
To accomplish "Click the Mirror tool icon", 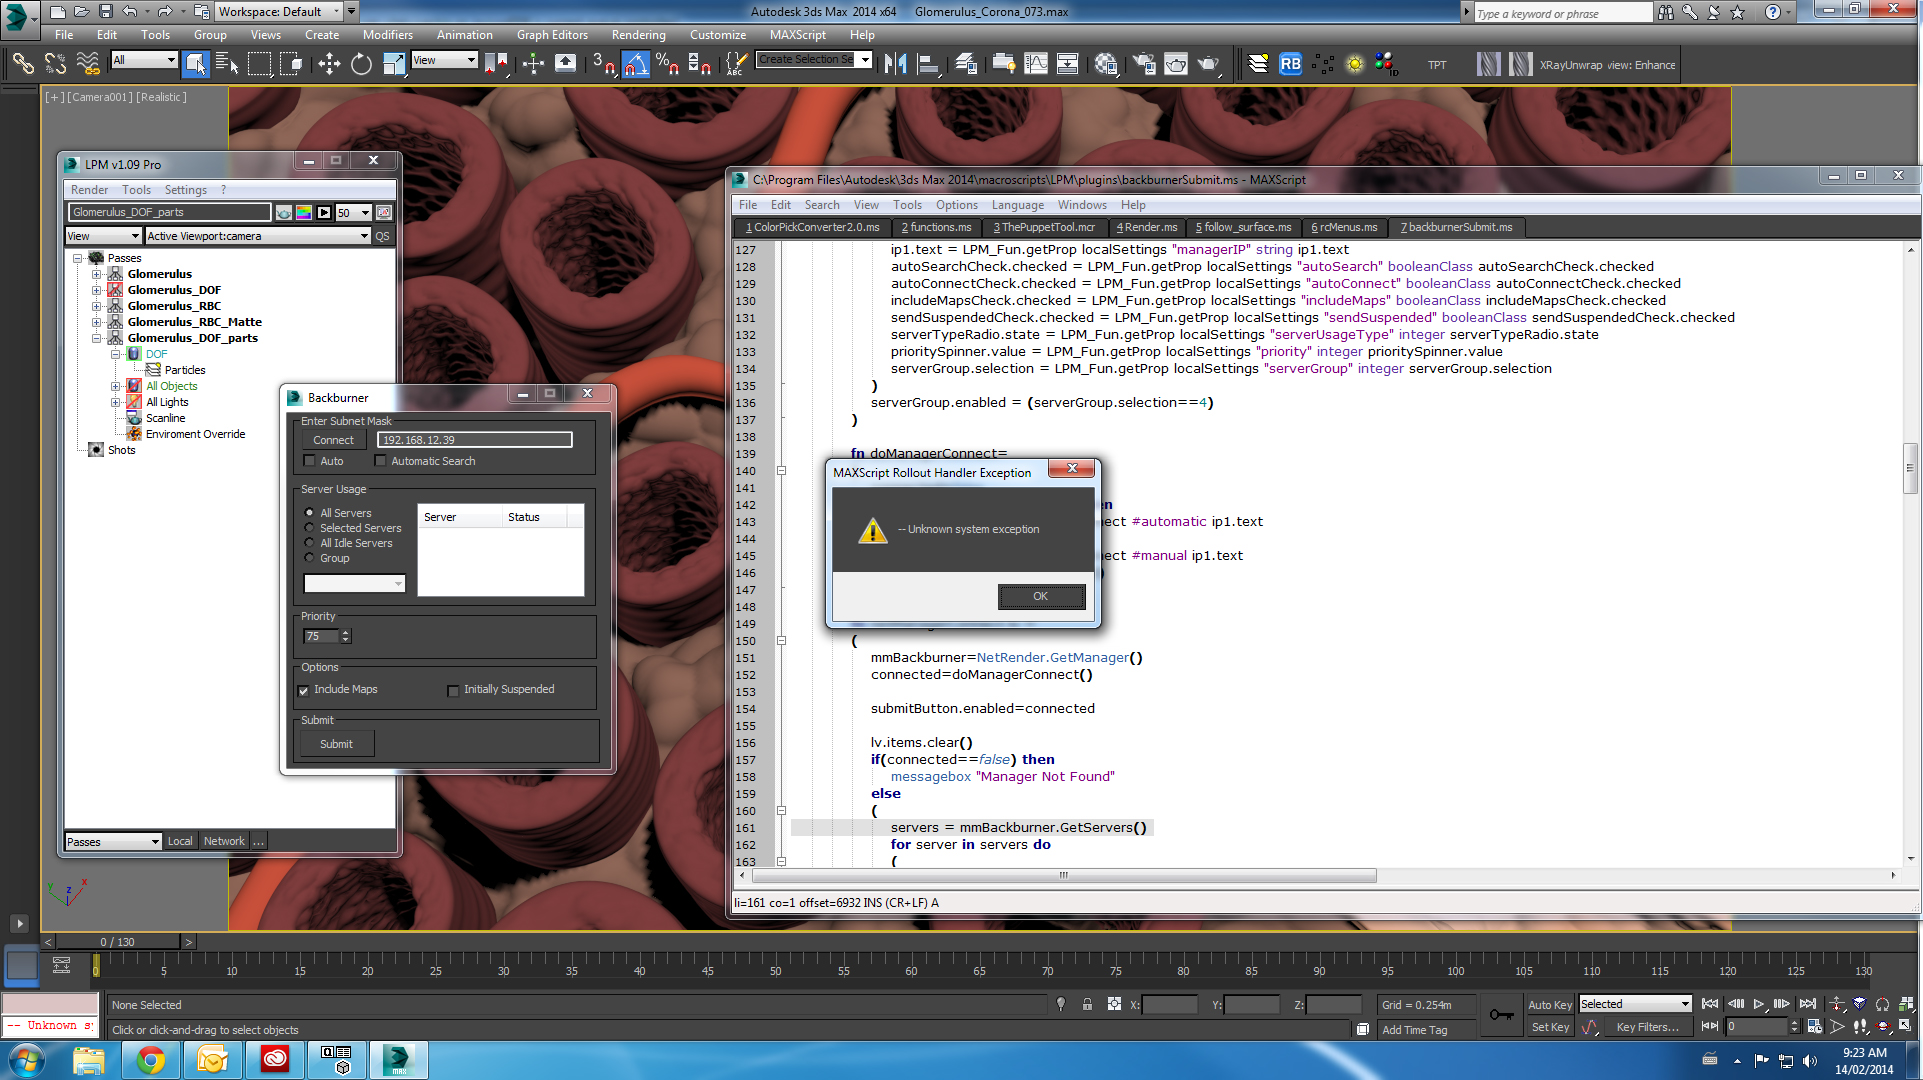I will coord(896,64).
